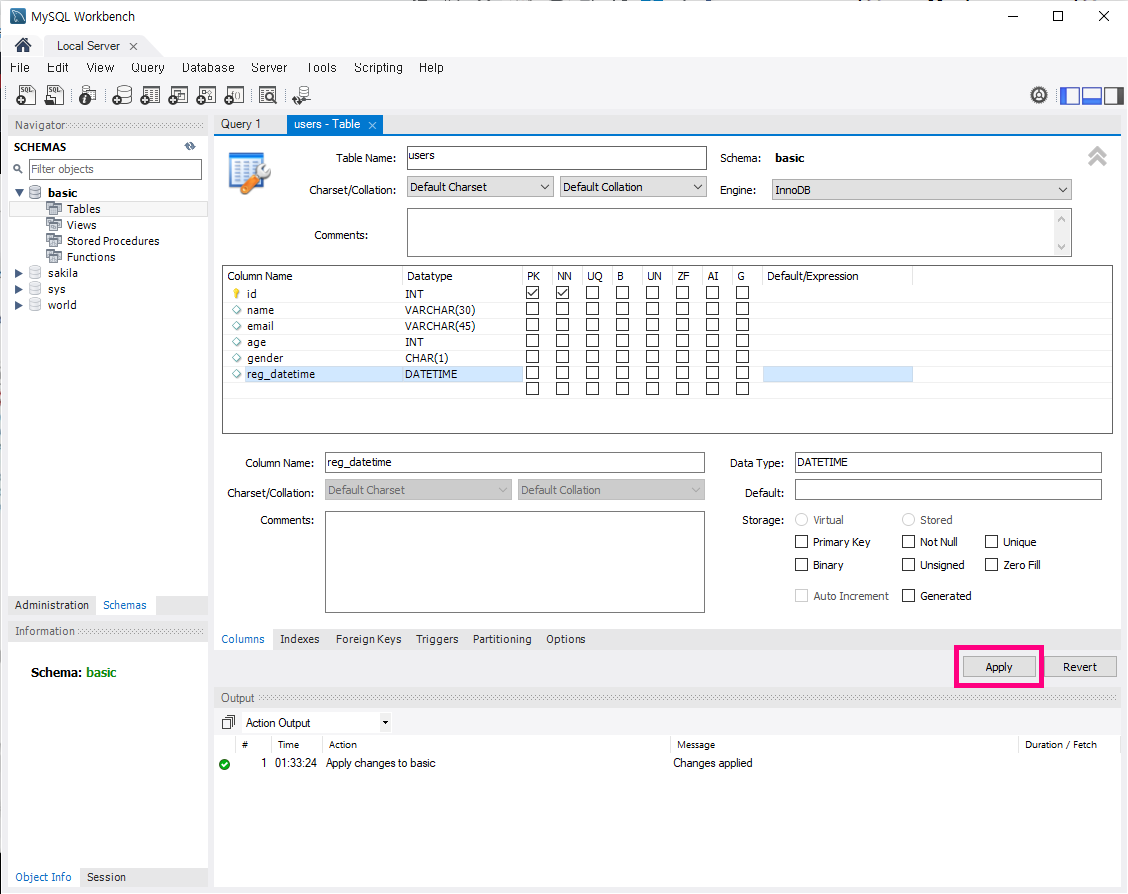Click the column Default value field
Viewport: 1128px width, 894px height.
click(x=948, y=490)
